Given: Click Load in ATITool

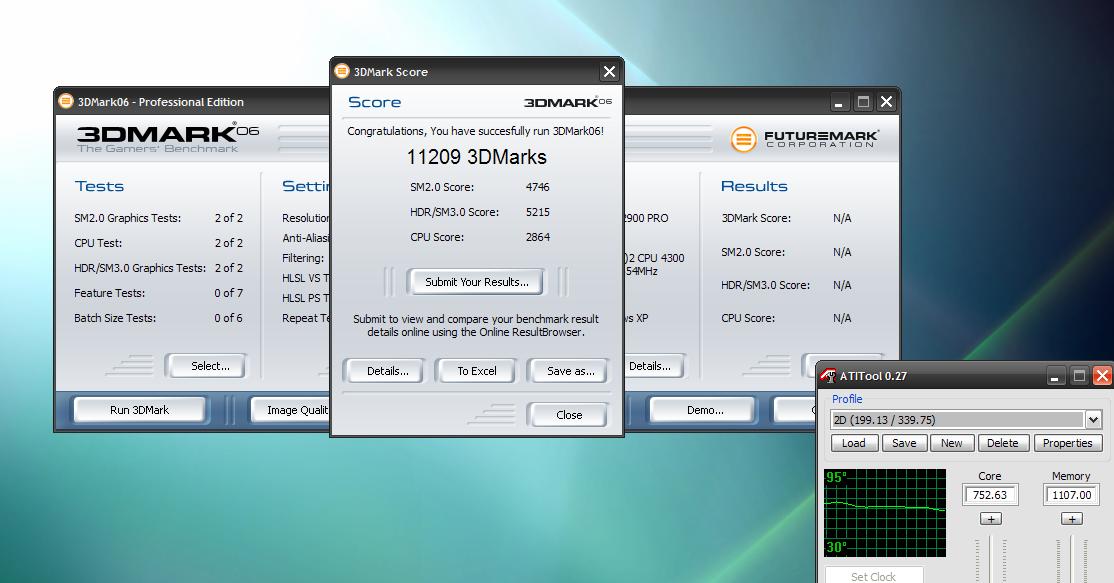Looking at the screenshot, I should coord(853,443).
